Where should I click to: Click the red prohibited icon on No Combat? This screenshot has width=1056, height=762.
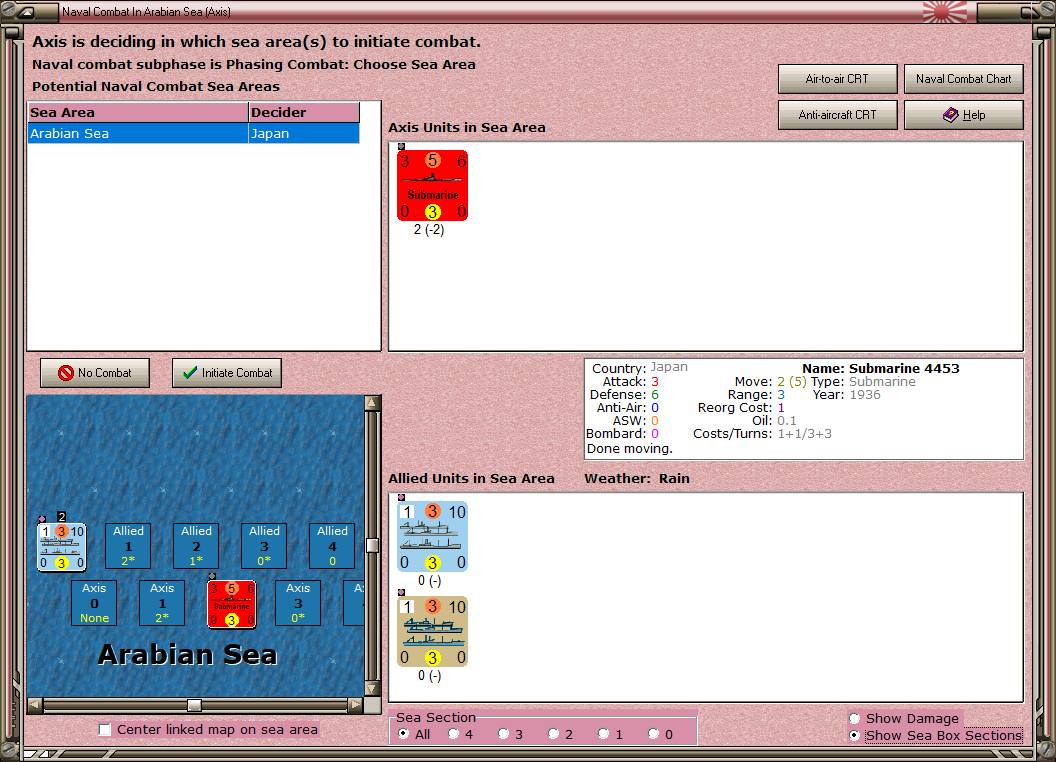click(65, 373)
